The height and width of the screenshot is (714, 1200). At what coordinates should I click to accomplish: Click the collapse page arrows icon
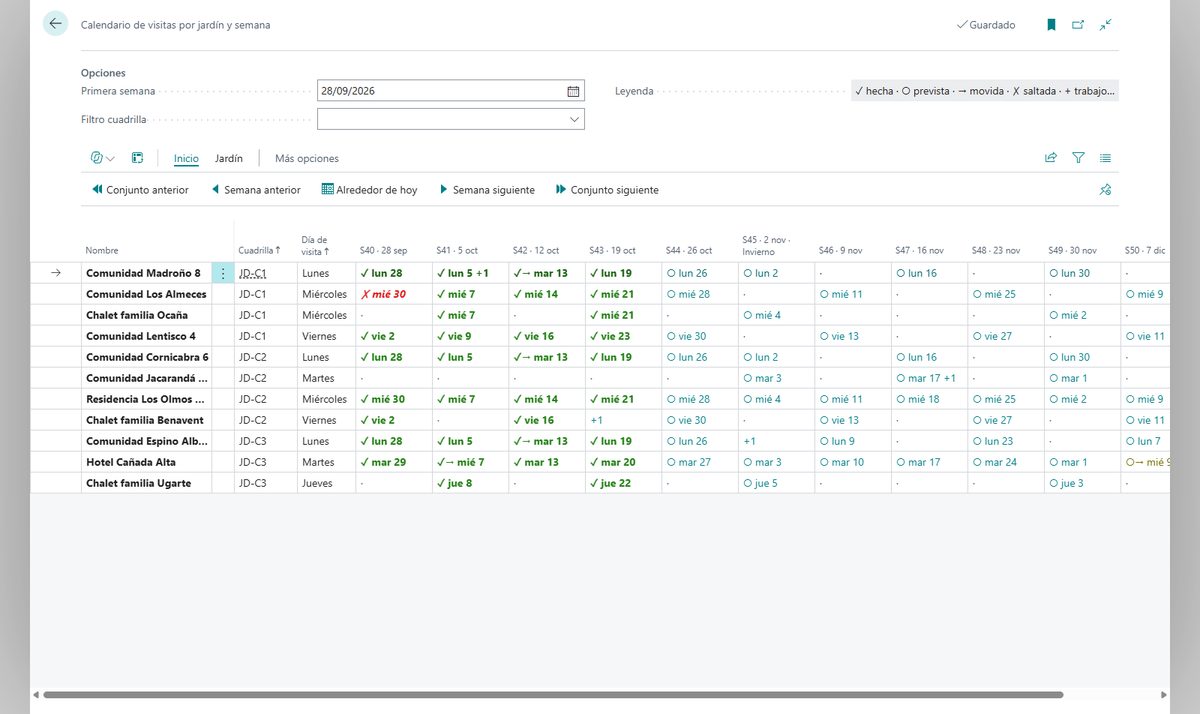point(1105,25)
